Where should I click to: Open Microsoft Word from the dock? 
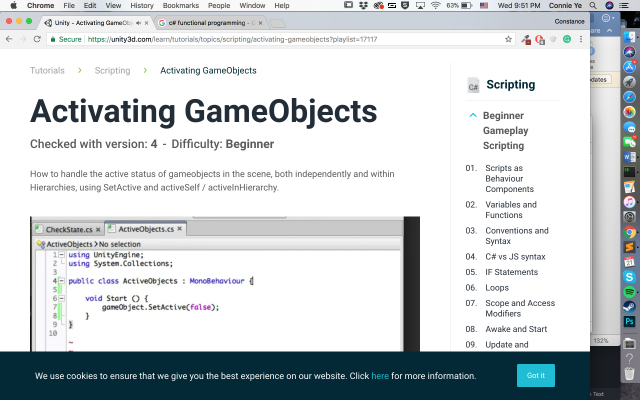[629, 157]
